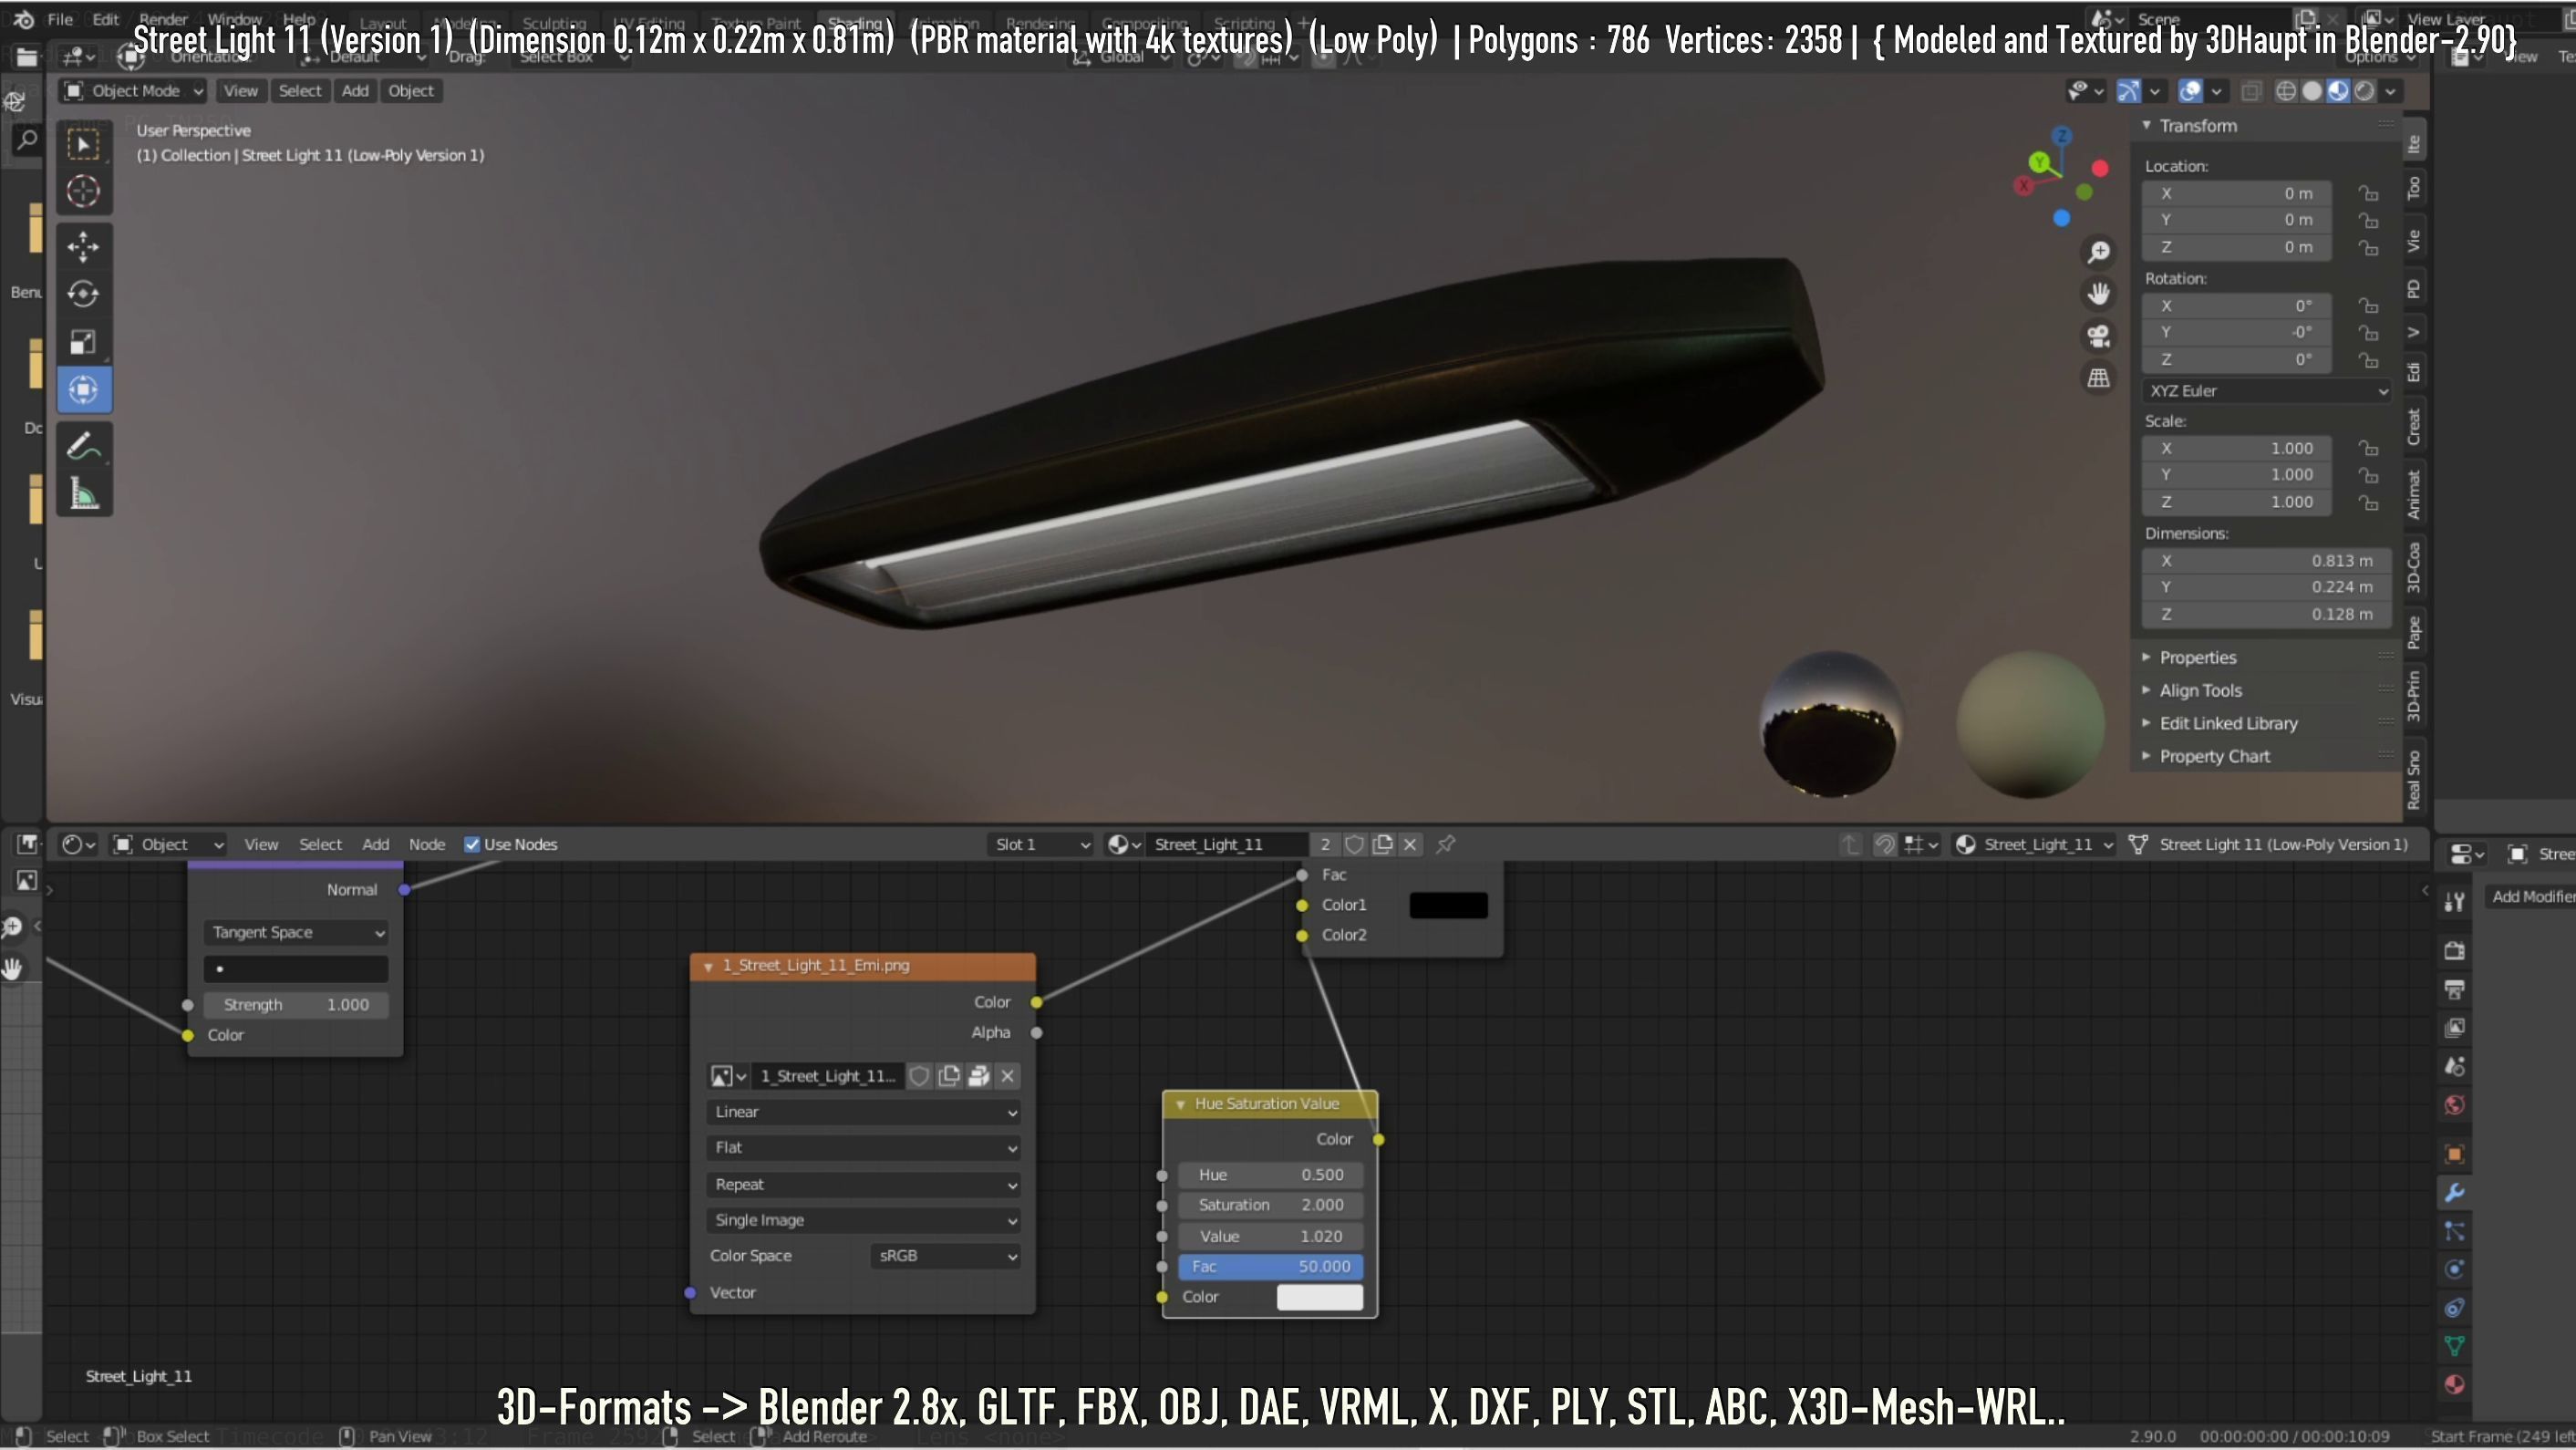Viewport: 2576px width, 1450px height.
Task: Expand Align Tools section
Action: click(2199, 690)
